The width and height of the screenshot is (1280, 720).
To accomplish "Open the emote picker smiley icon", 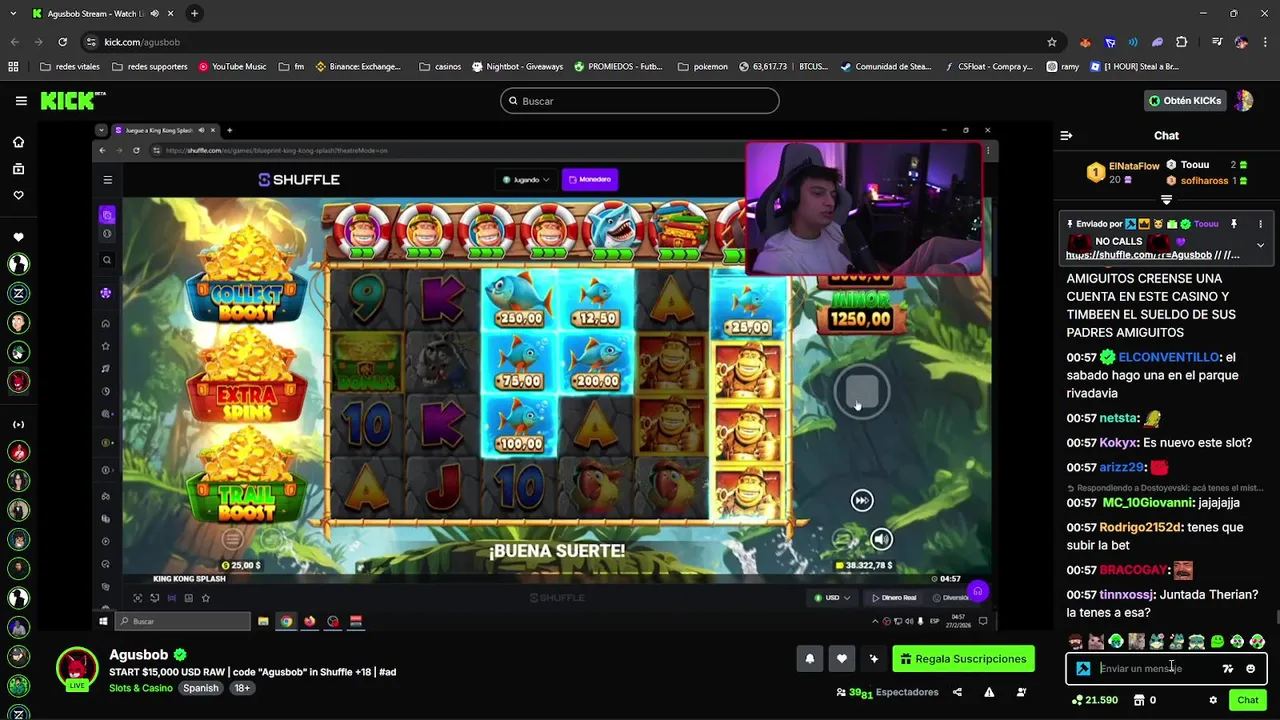I will (1250, 669).
